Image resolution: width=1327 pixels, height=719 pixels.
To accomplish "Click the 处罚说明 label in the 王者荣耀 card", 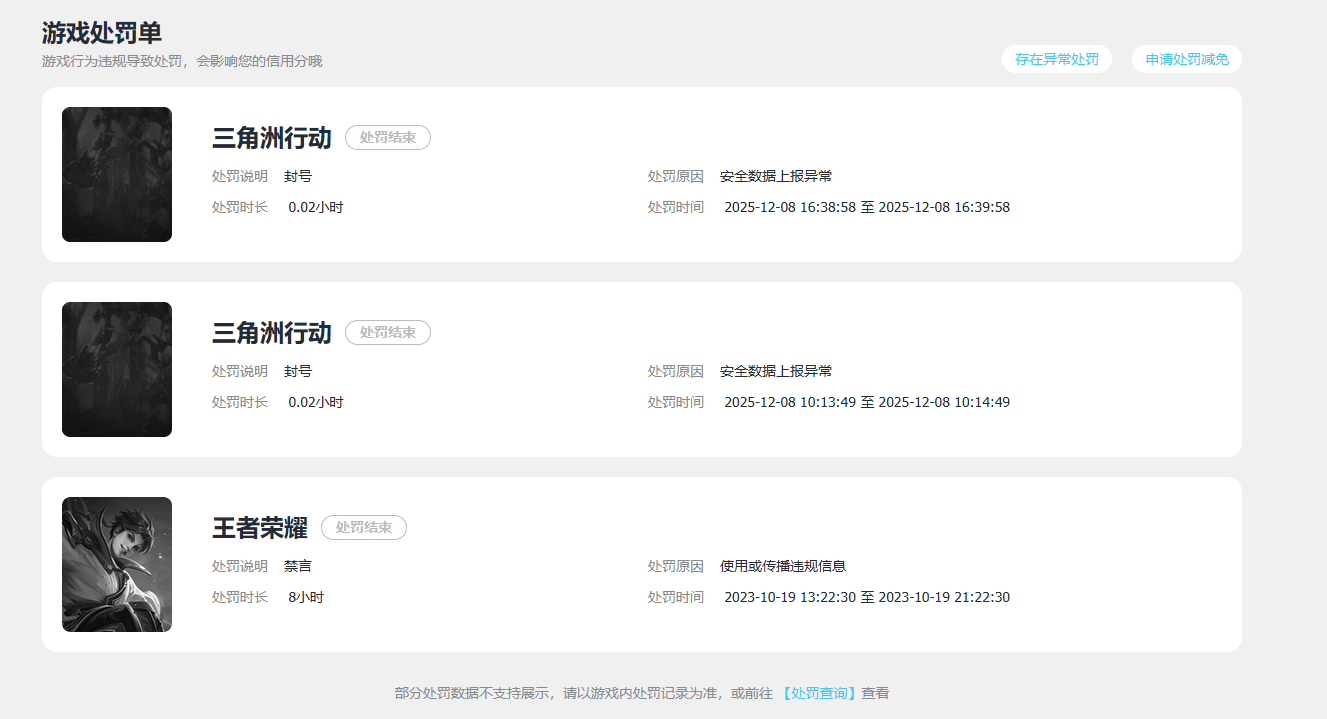I will [x=240, y=566].
